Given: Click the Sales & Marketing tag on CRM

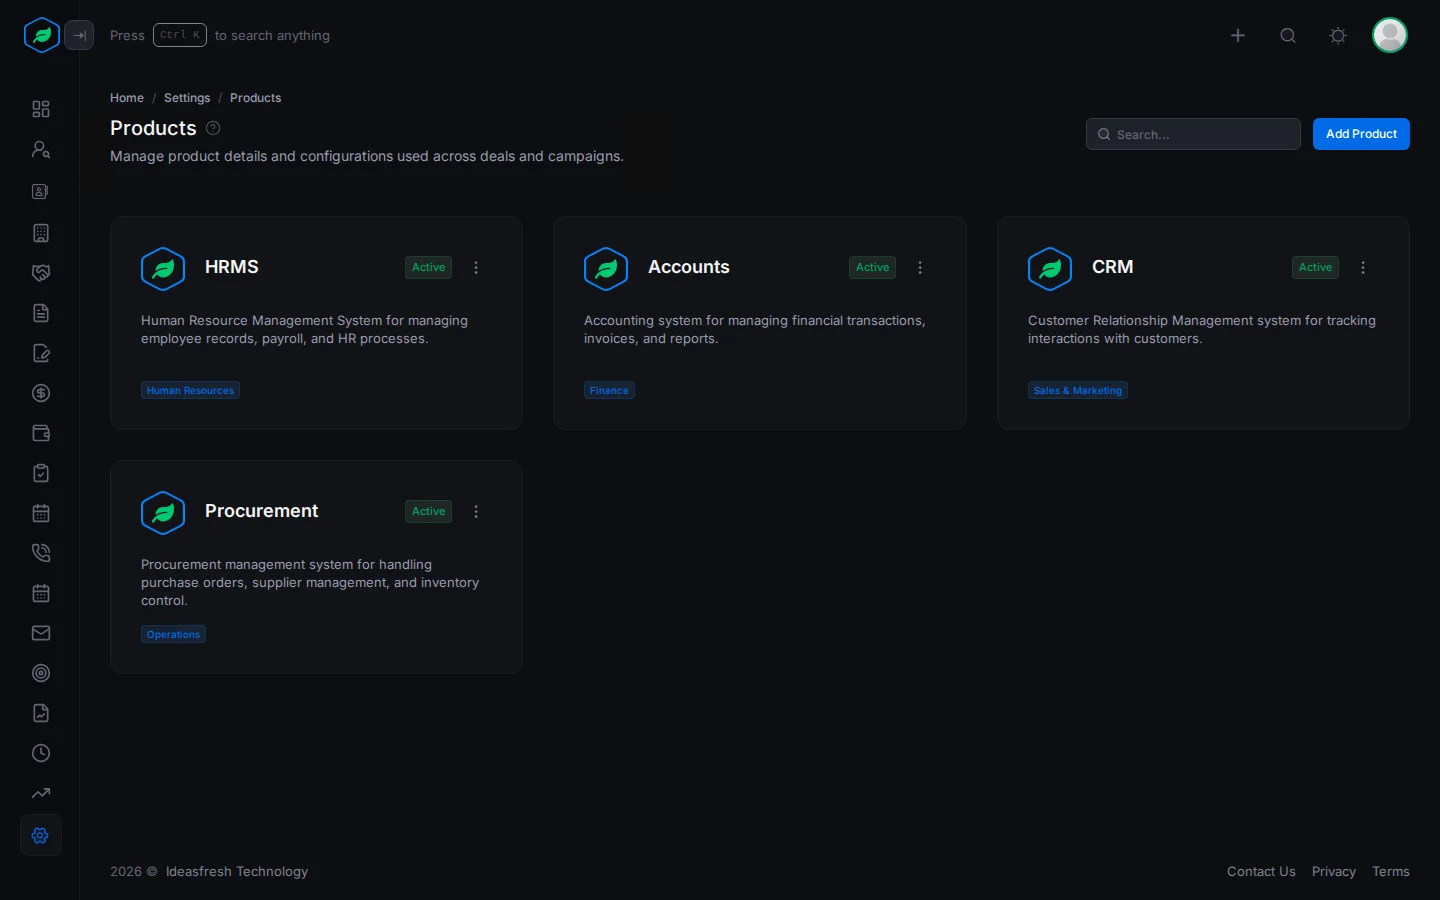Looking at the screenshot, I should (1078, 390).
